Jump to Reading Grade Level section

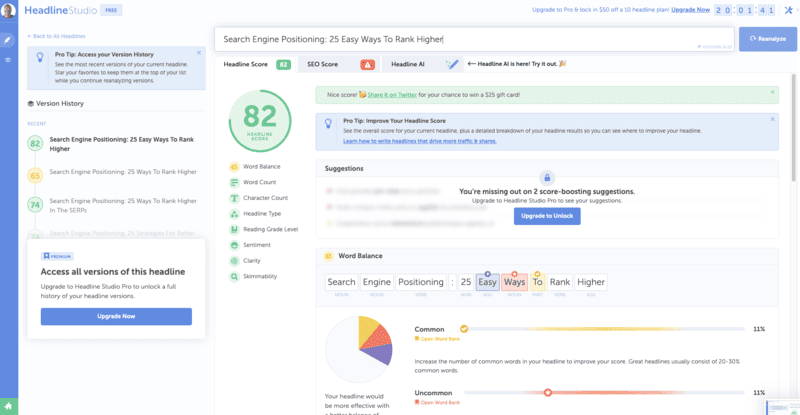[270, 230]
